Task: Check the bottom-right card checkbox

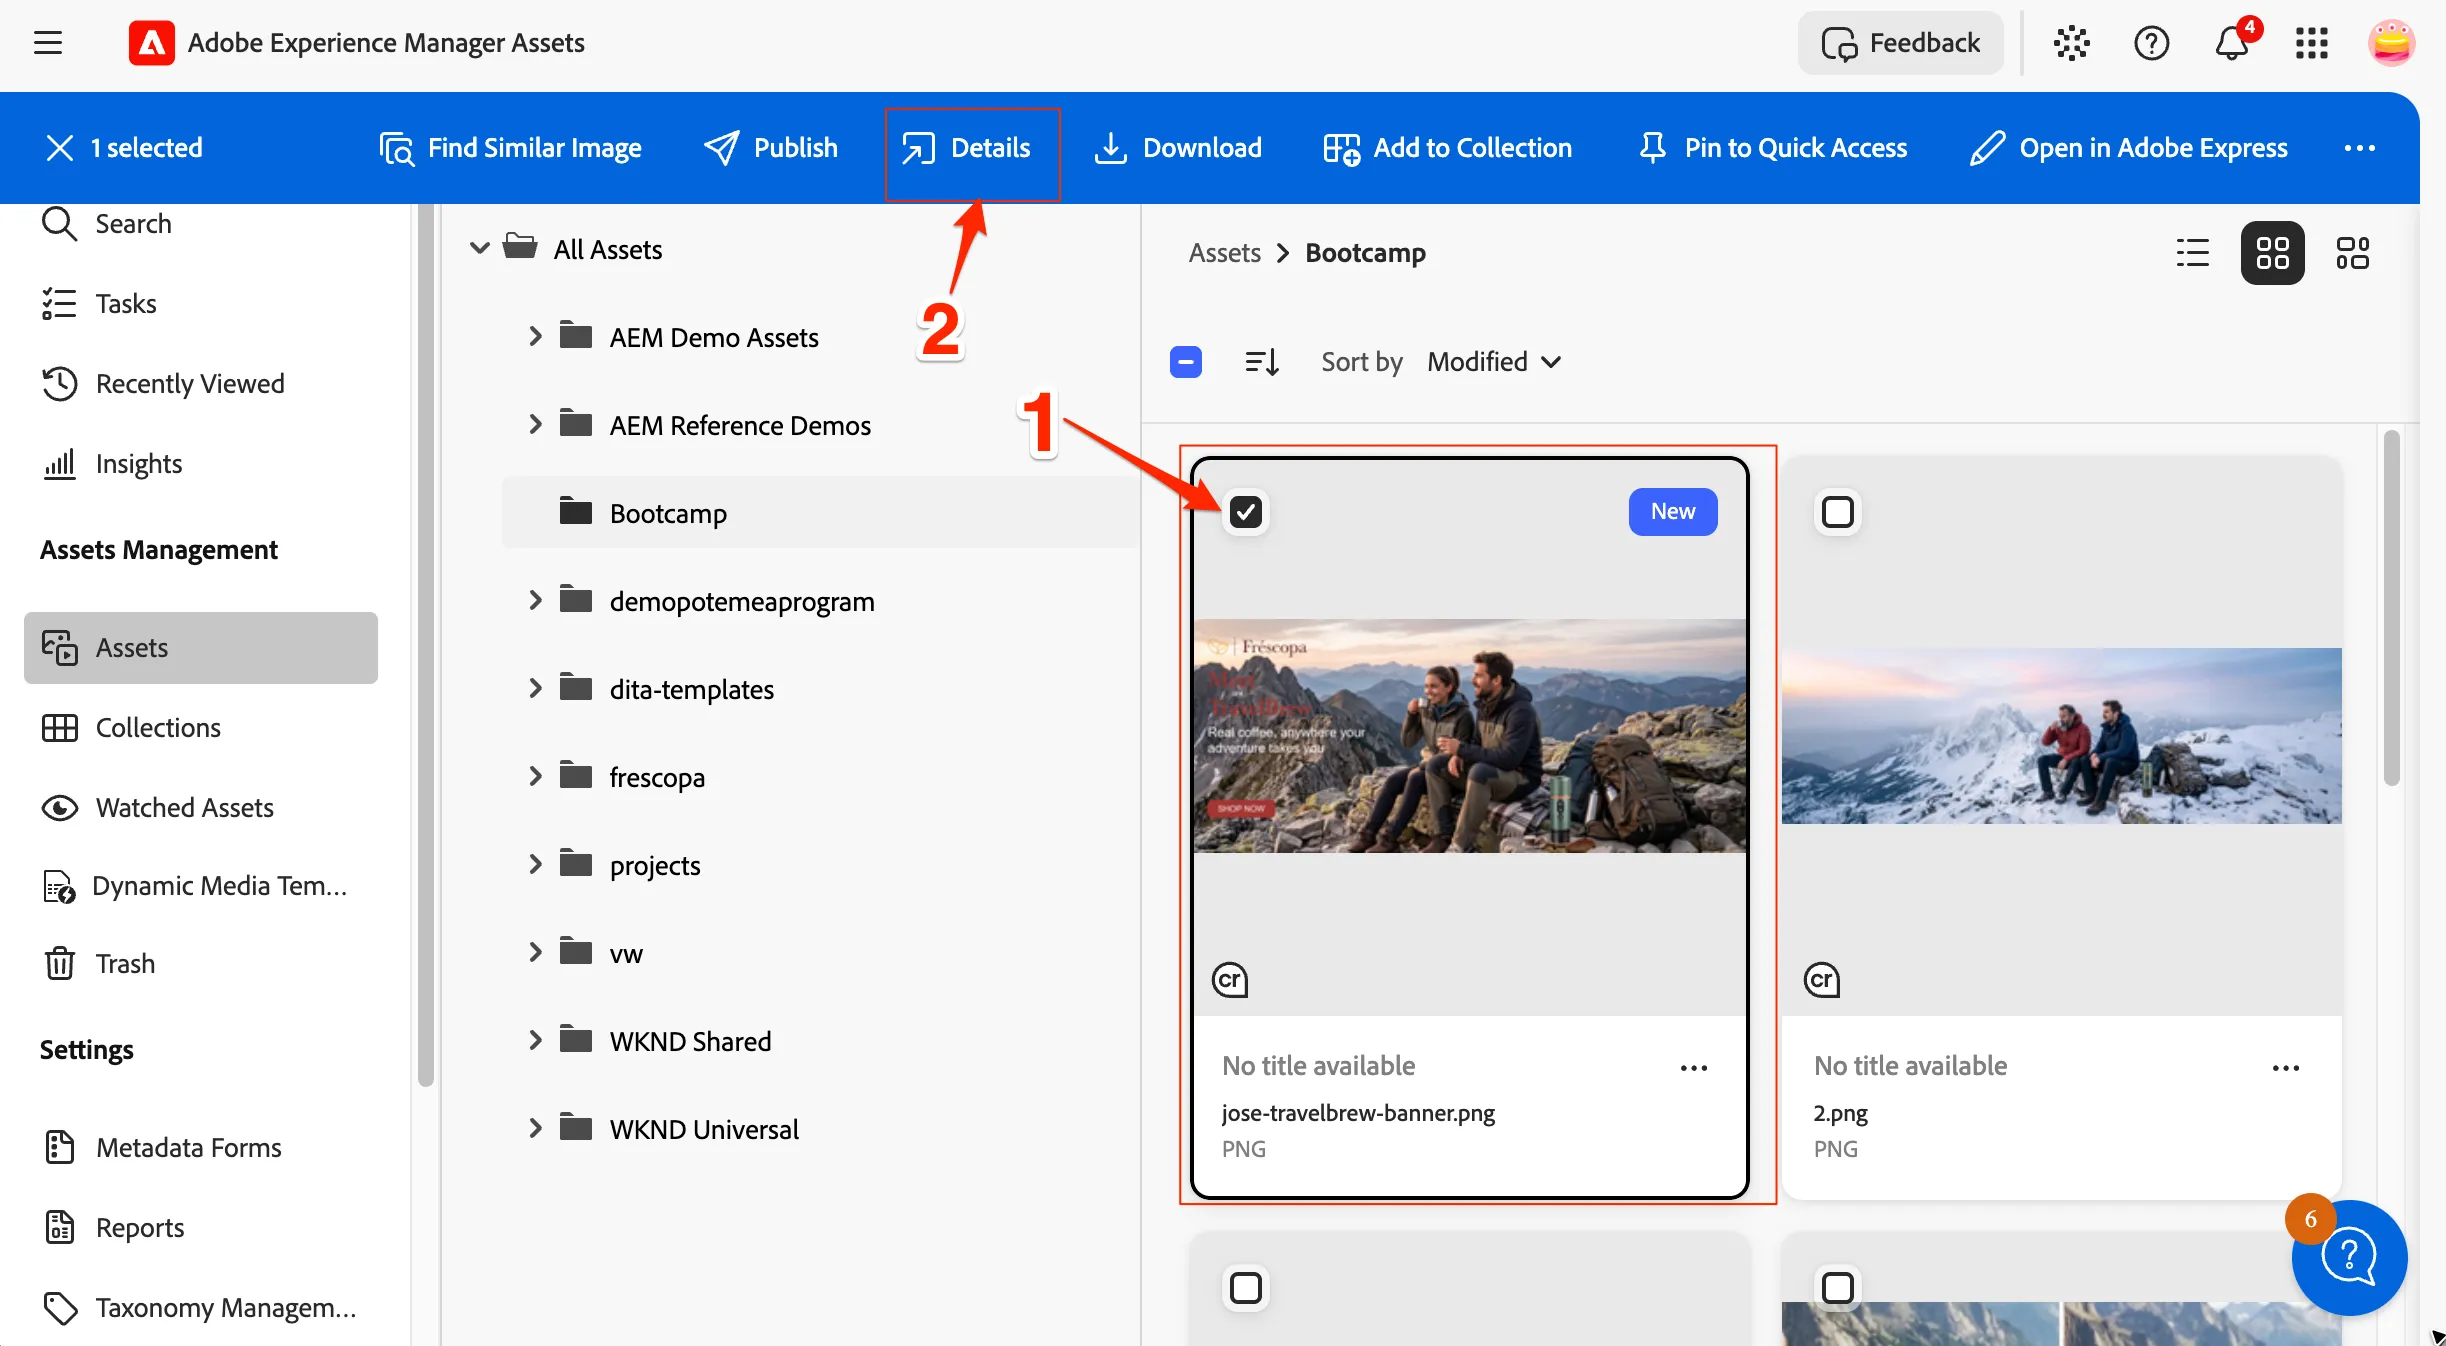Action: [1838, 1288]
